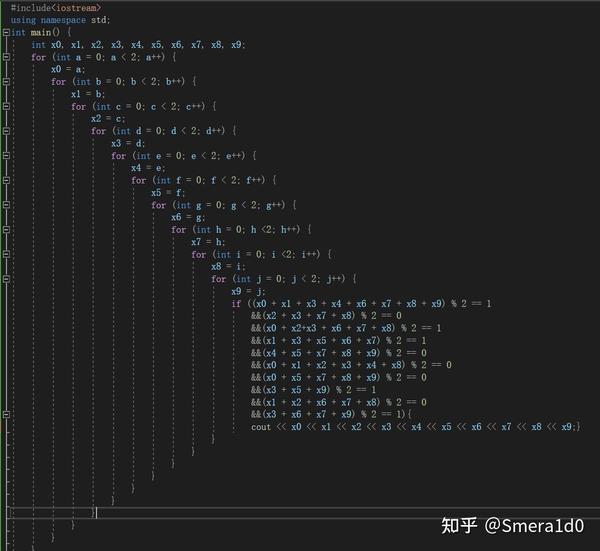Collapse the for loop with variable f
Image resolution: width=600 pixels, height=551 pixels.
6,180
